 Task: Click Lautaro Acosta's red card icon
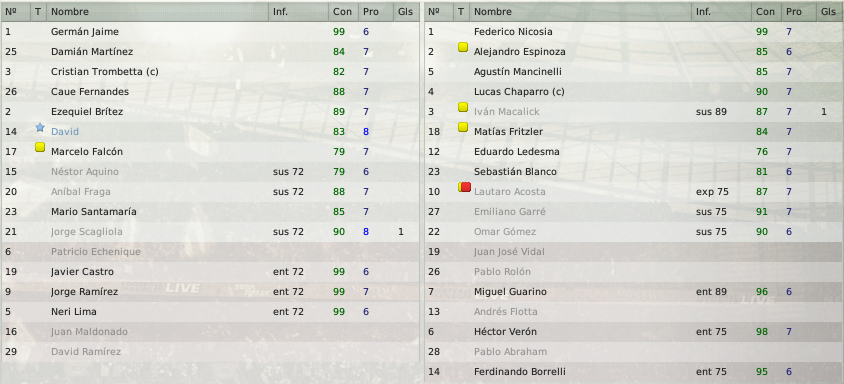pyautogui.click(x=466, y=187)
